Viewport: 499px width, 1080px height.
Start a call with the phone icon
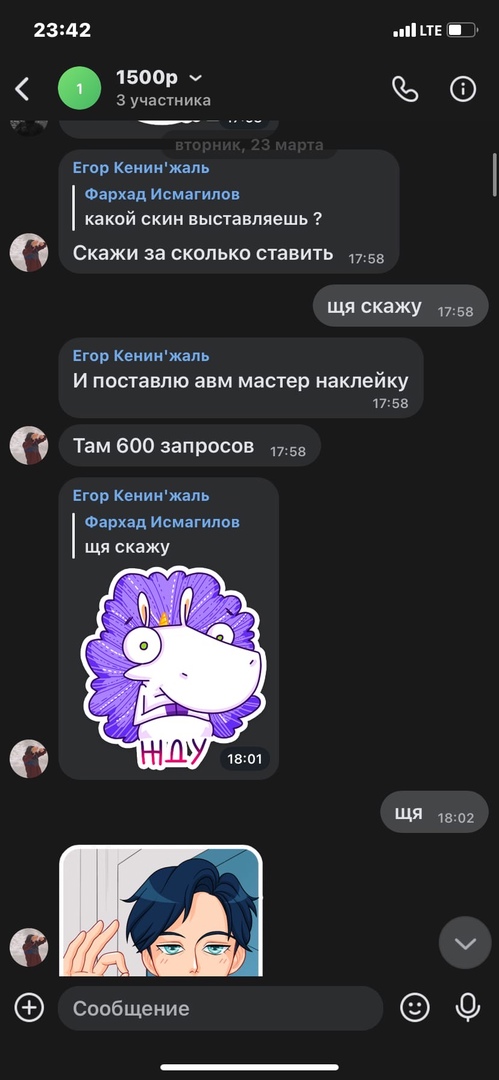point(405,89)
